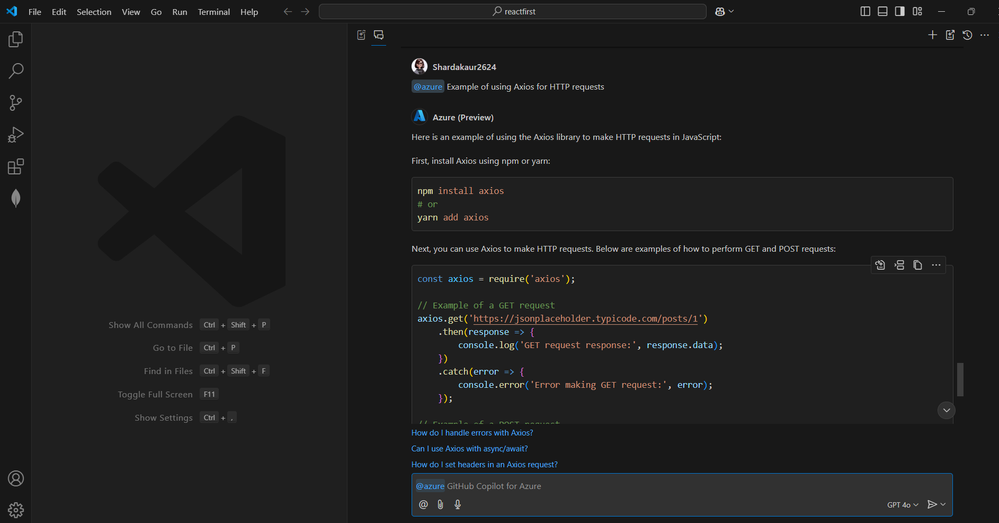Screen dimensions: 999x523
Task: Toggle the bottom panel layout
Action: pos(882,11)
